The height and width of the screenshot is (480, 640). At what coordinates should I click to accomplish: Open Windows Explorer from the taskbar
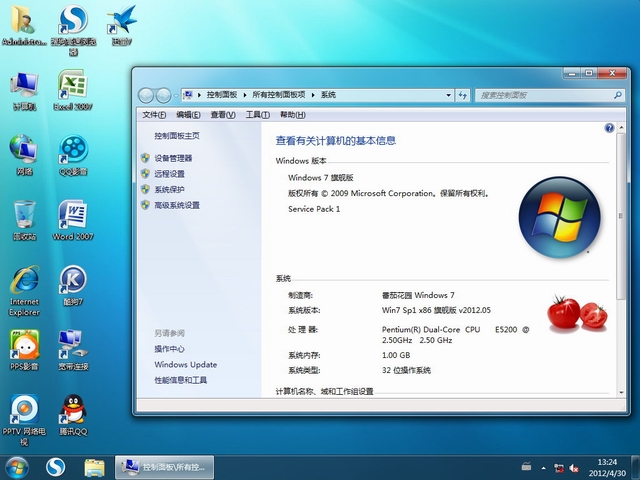[94, 468]
